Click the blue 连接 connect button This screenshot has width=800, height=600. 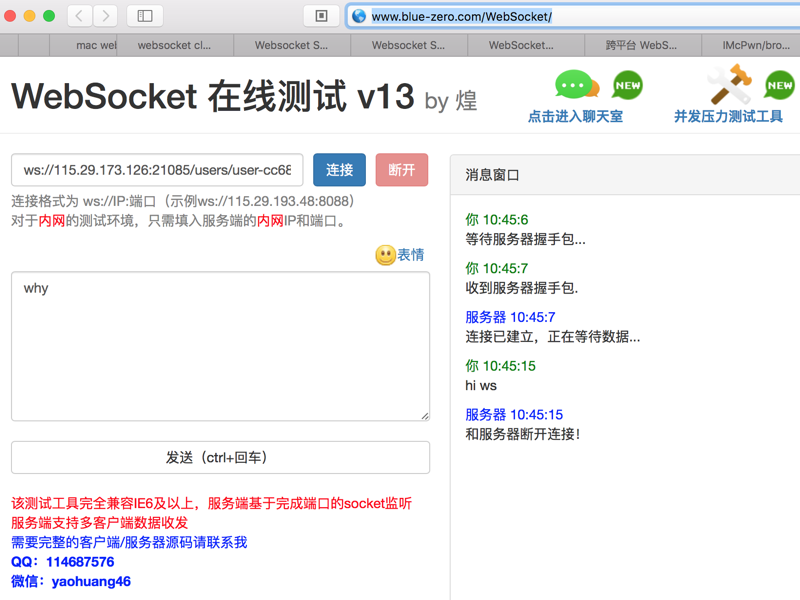click(x=339, y=170)
